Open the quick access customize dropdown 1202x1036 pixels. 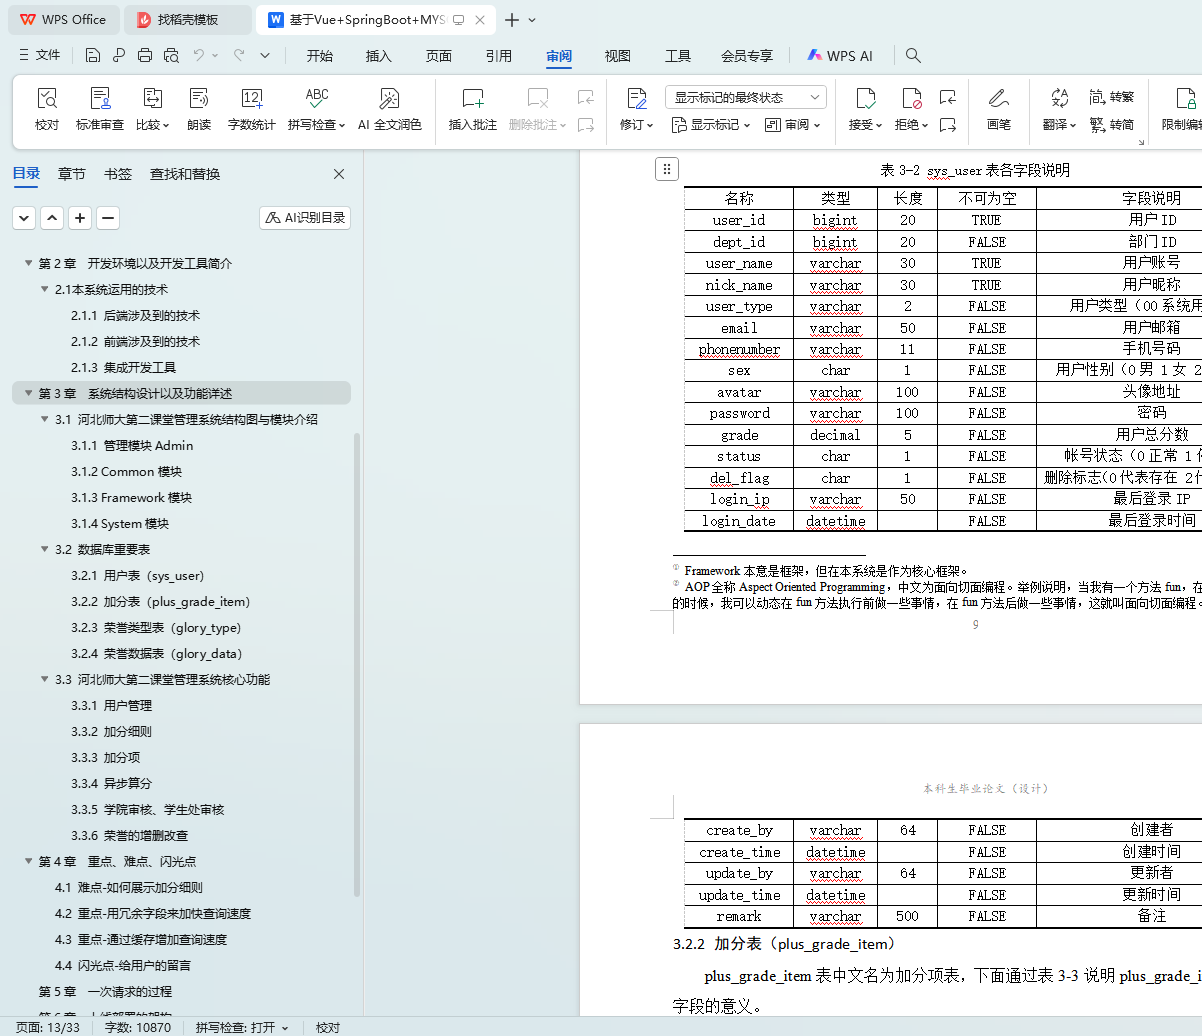[x=265, y=56]
